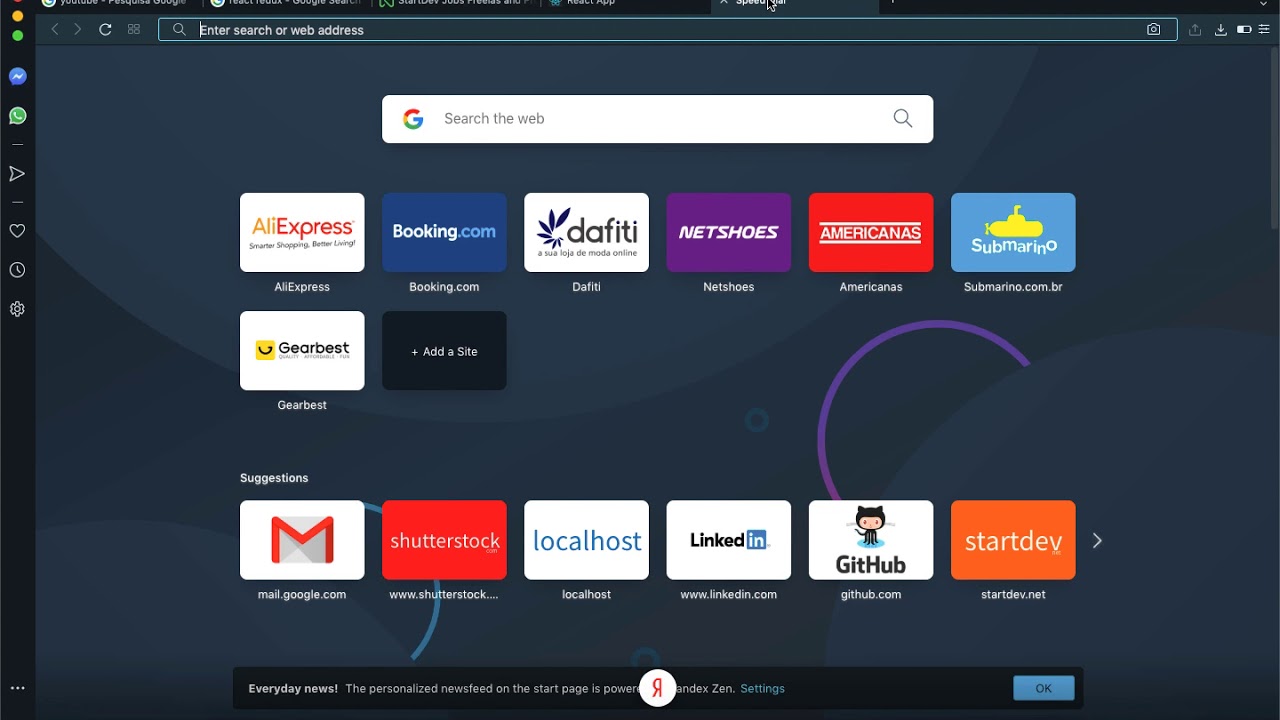Click the Search the web field

point(658,119)
